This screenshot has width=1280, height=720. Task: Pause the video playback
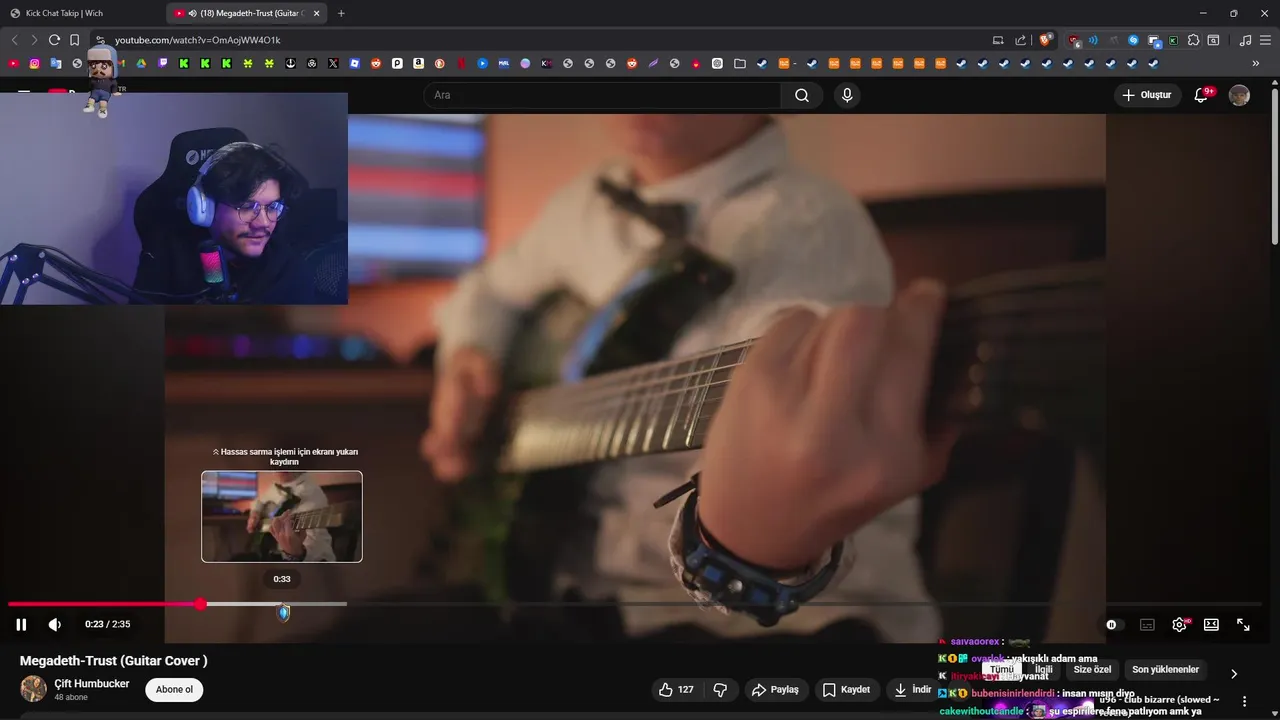(x=21, y=624)
